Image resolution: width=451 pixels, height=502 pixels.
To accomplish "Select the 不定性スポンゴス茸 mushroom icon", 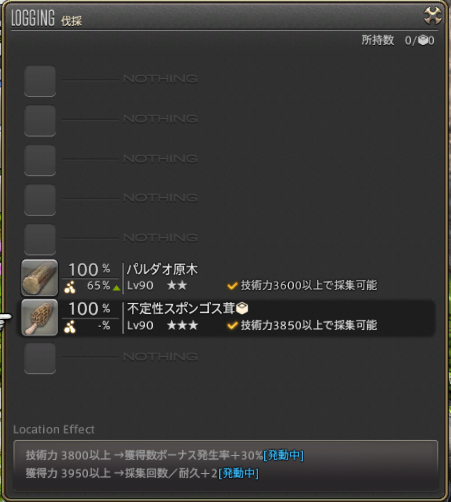I will (39, 317).
